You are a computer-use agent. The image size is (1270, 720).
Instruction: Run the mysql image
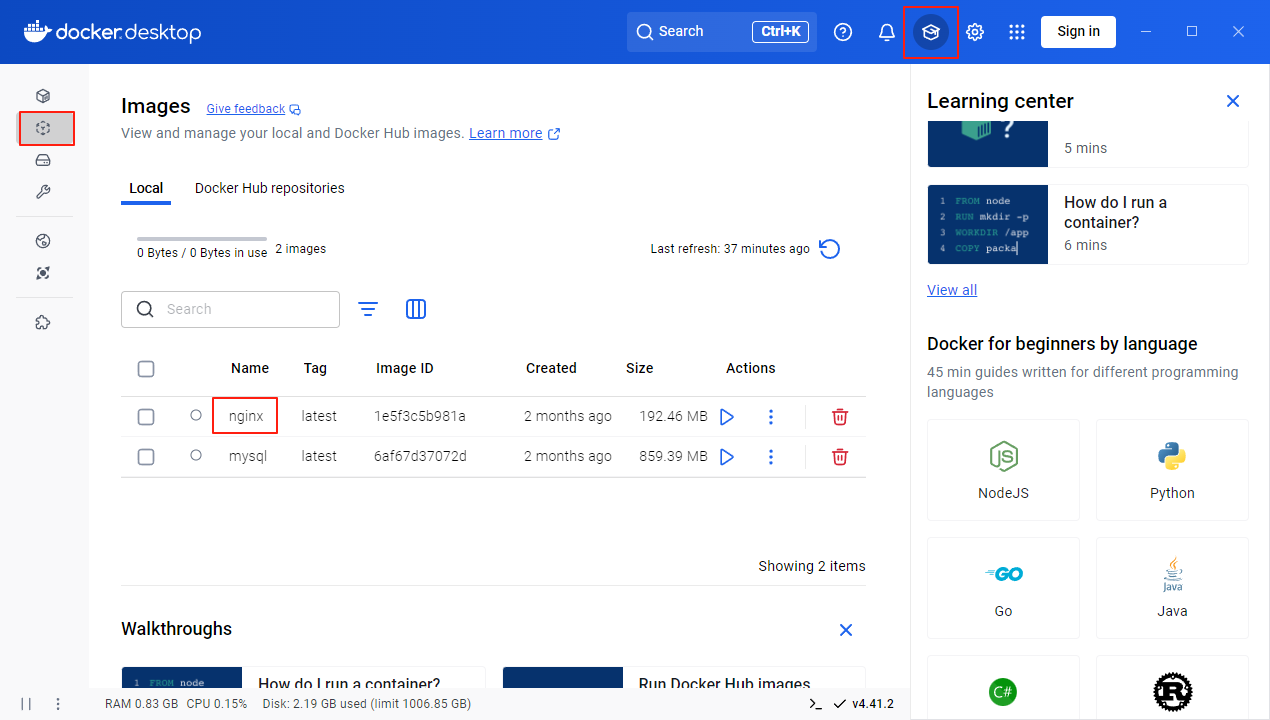pos(727,456)
